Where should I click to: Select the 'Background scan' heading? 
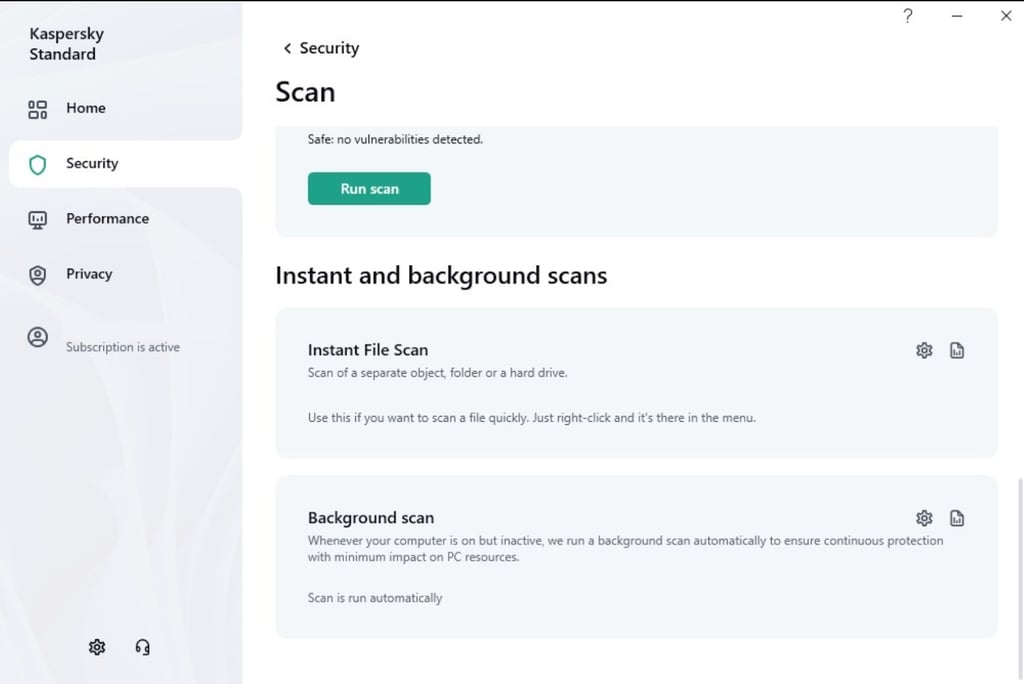tap(371, 518)
